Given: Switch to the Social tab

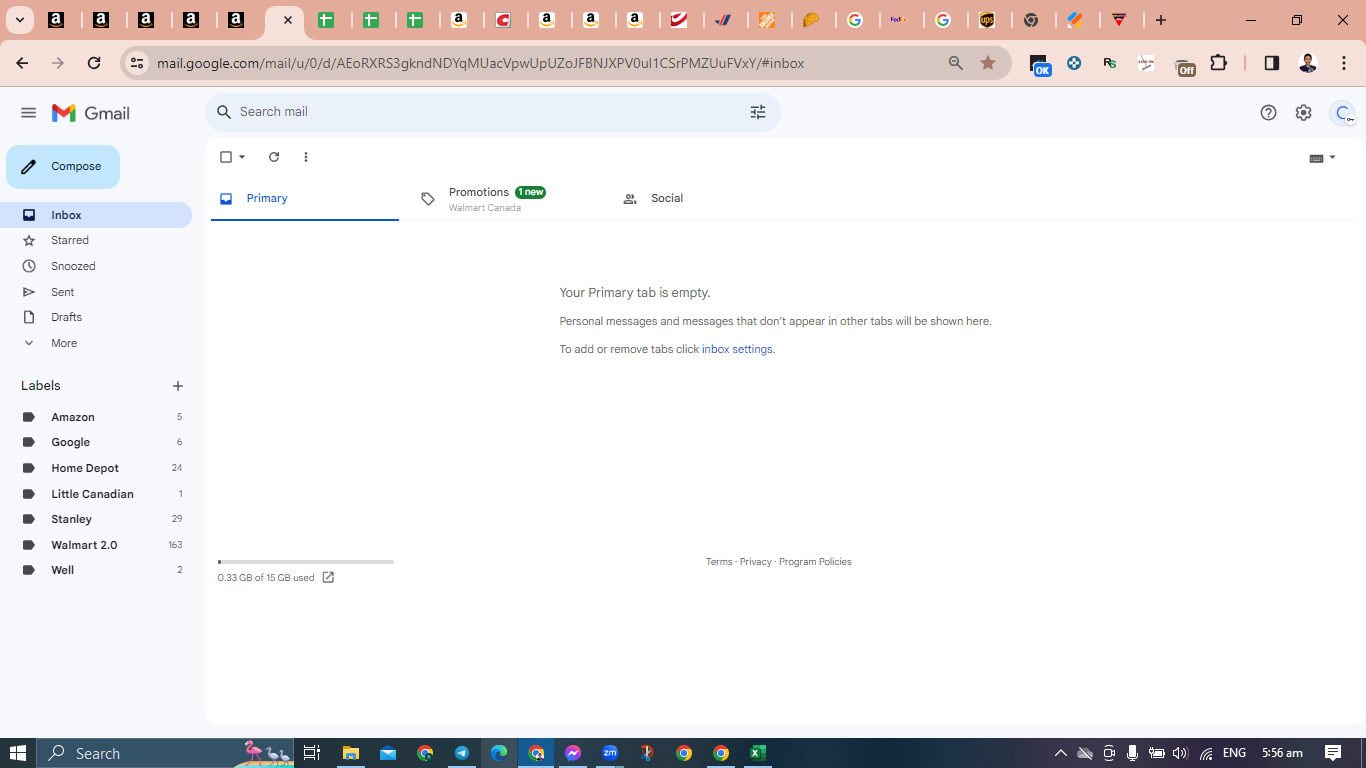Looking at the screenshot, I should [707, 198].
